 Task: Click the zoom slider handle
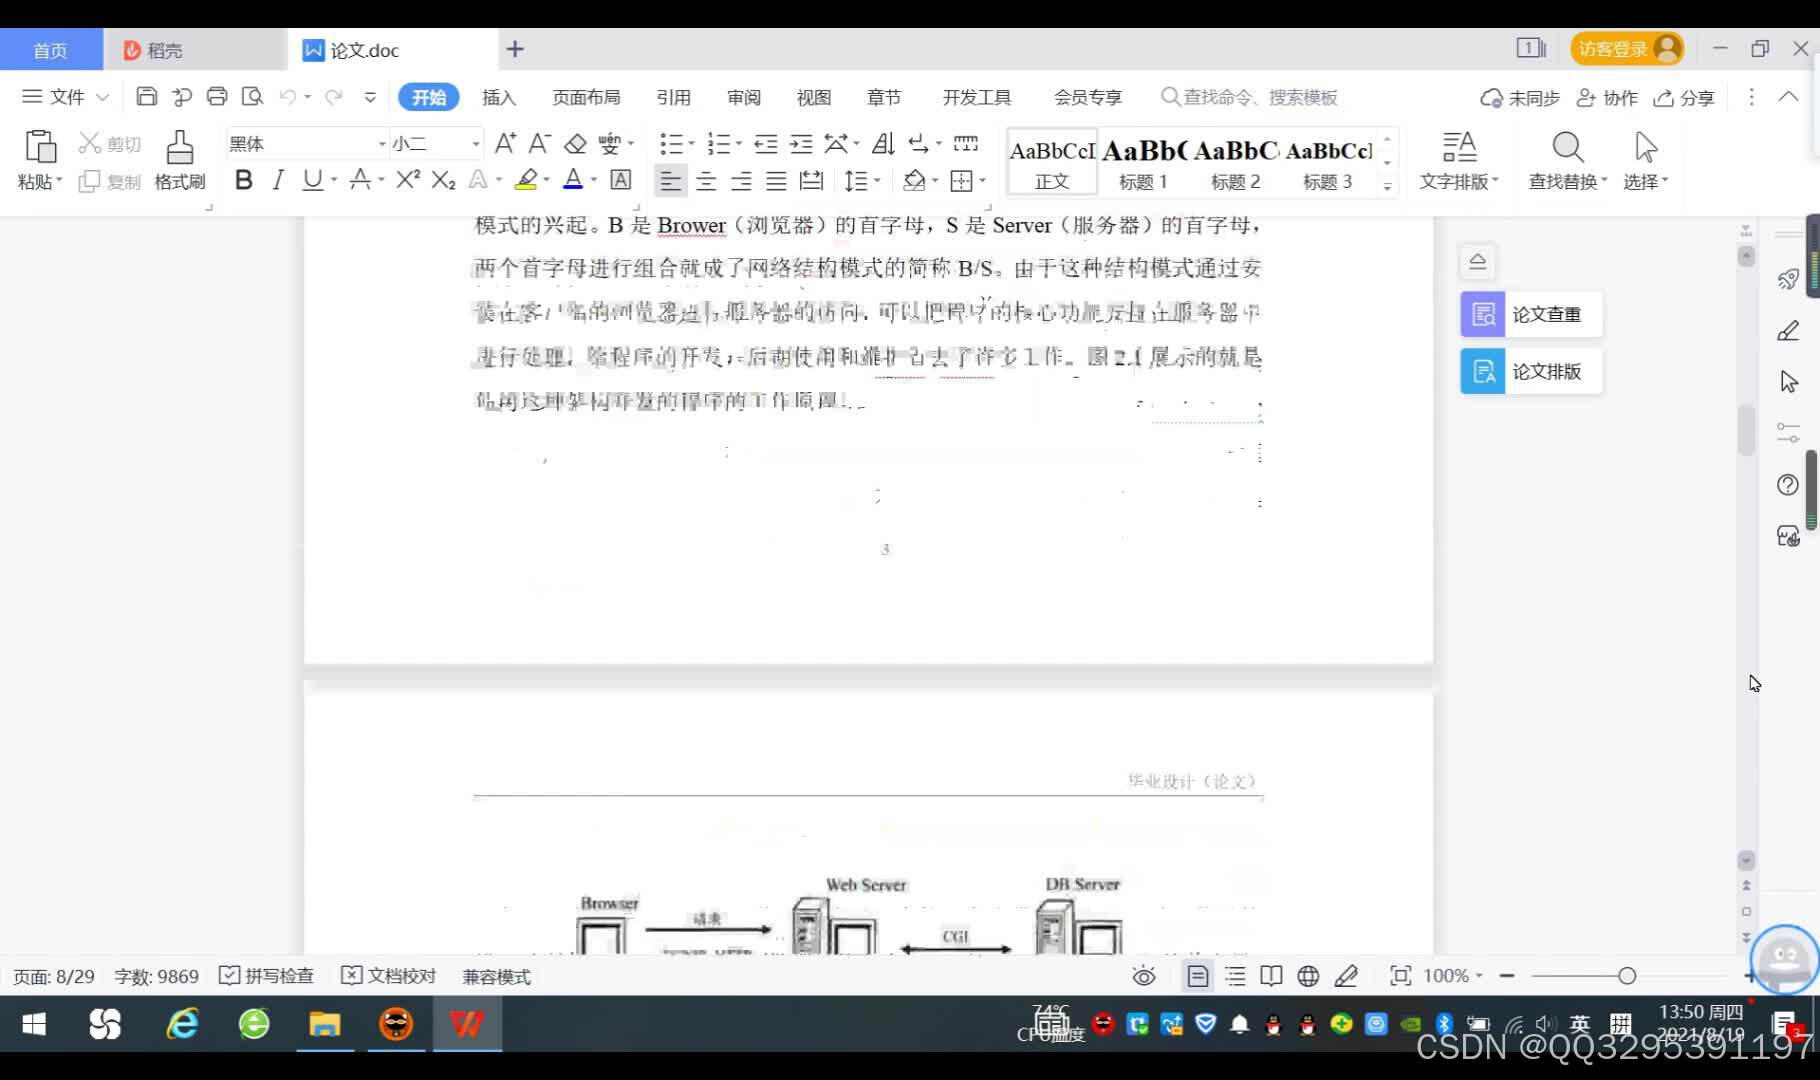click(1627, 976)
